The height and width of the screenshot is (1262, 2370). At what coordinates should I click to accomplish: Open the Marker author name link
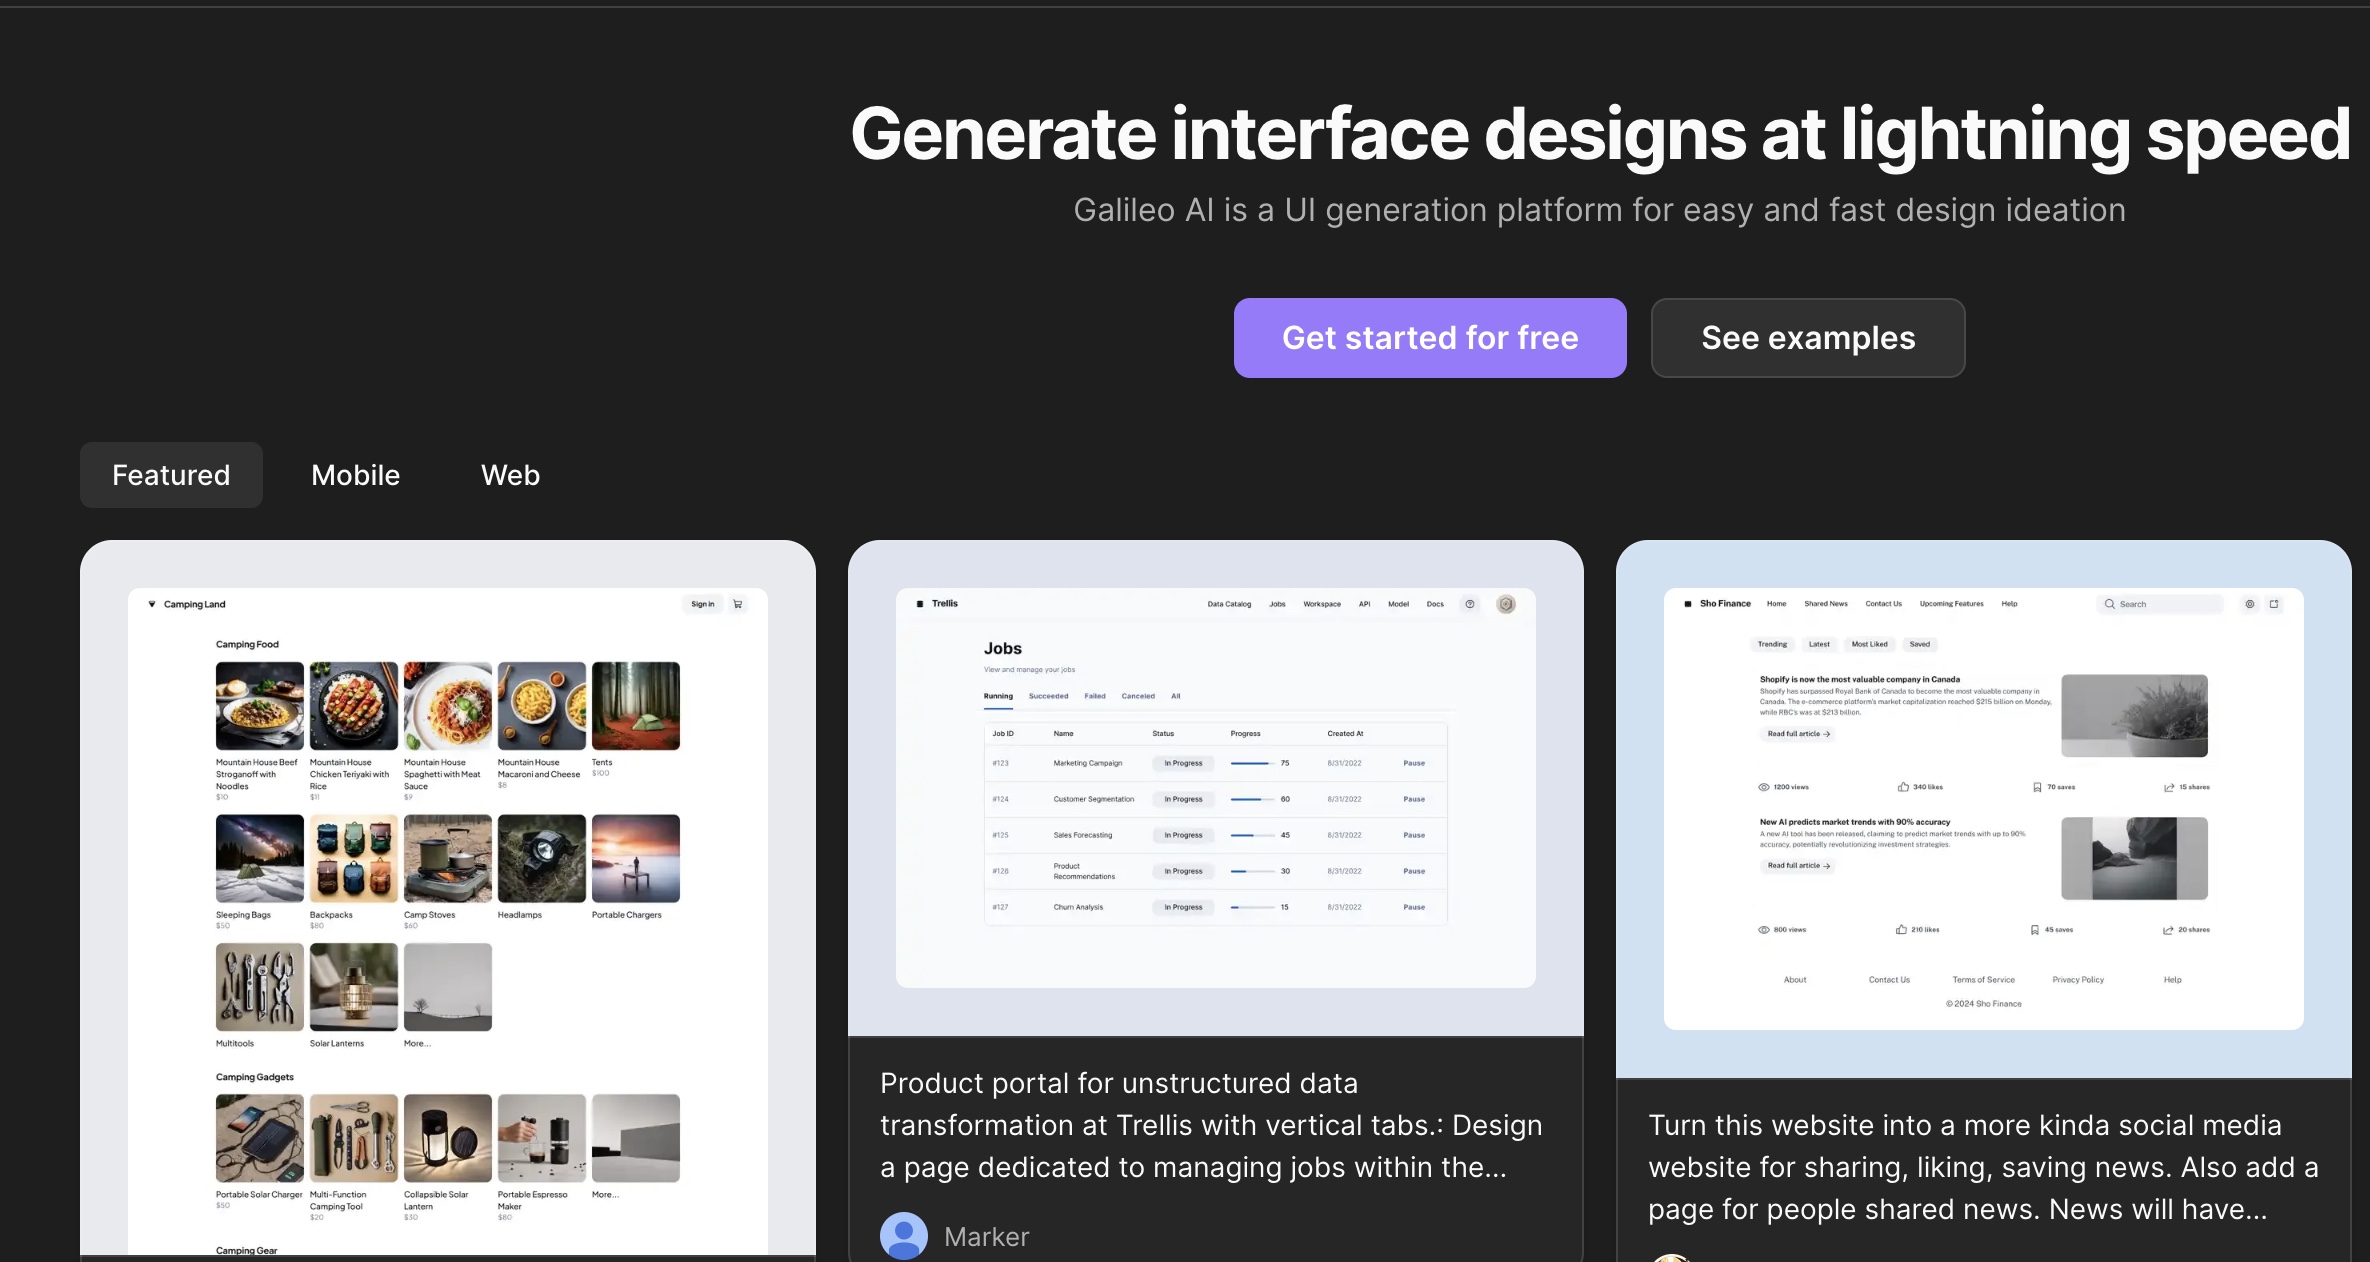coord(986,1237)
